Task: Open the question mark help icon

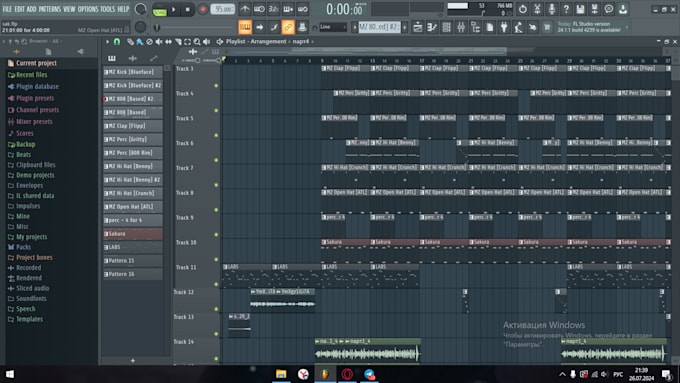Action: pyautogui.click(x=566, y=9)
